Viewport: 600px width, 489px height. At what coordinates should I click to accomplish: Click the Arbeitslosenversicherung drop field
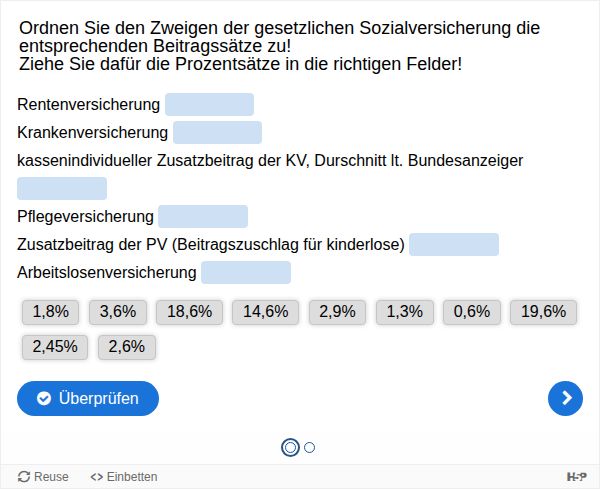[x=246, y=273]
